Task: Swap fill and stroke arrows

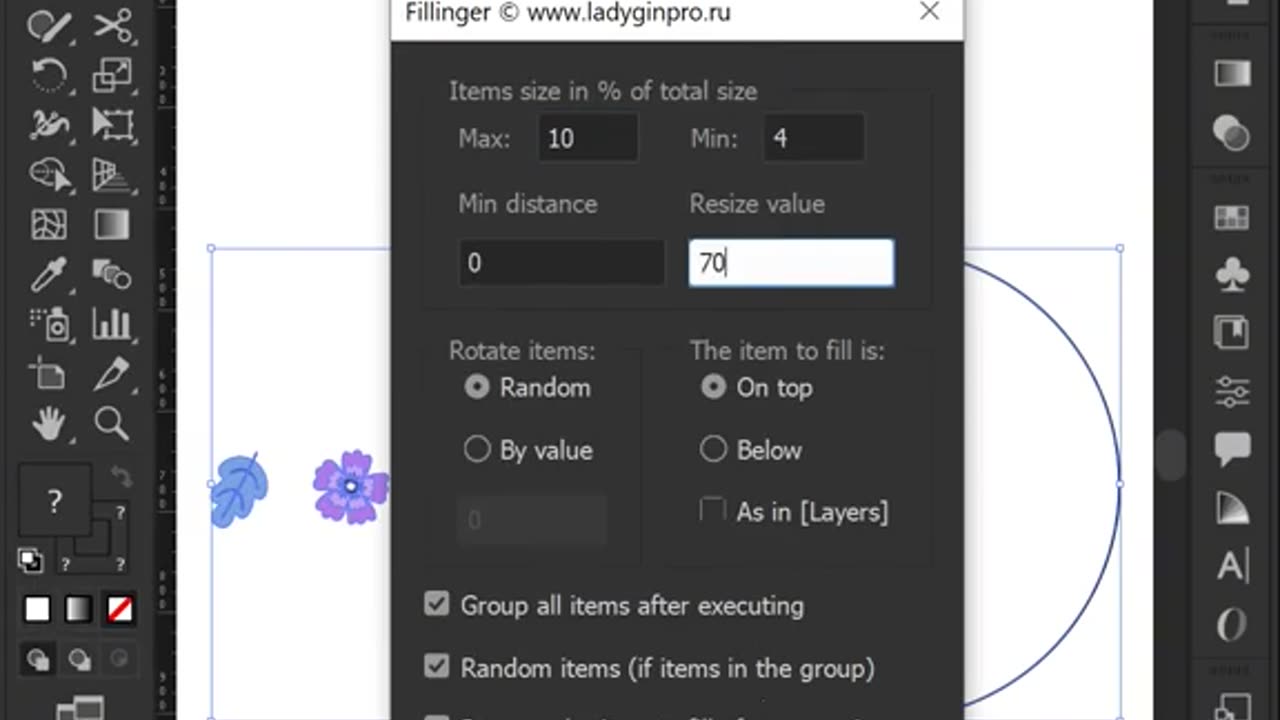Action: pos(120,477)
